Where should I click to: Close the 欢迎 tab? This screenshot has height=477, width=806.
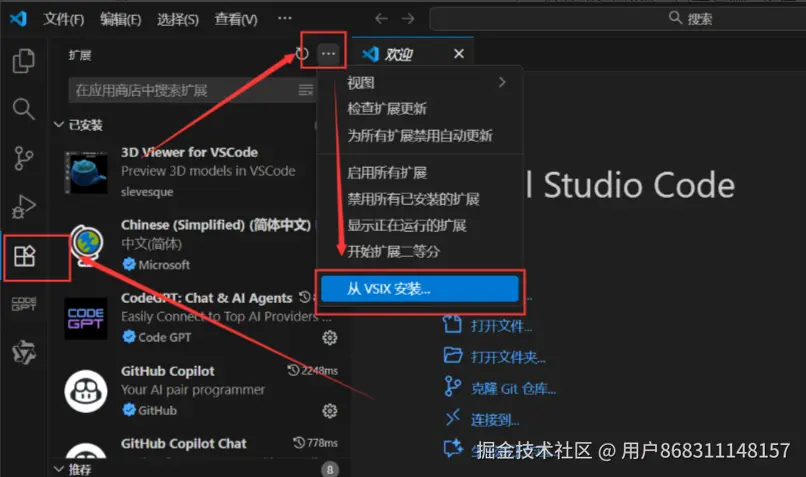click(459, 54)
